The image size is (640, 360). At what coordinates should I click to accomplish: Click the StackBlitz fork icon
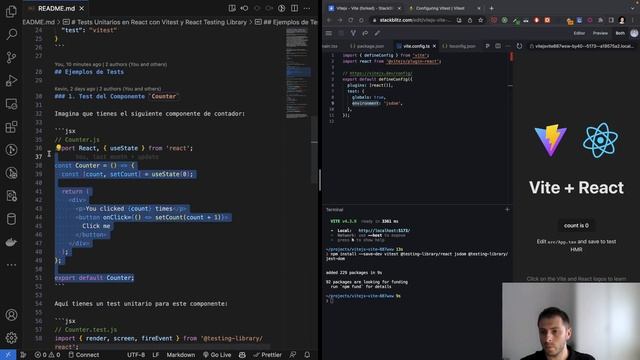tap(353, 33)
